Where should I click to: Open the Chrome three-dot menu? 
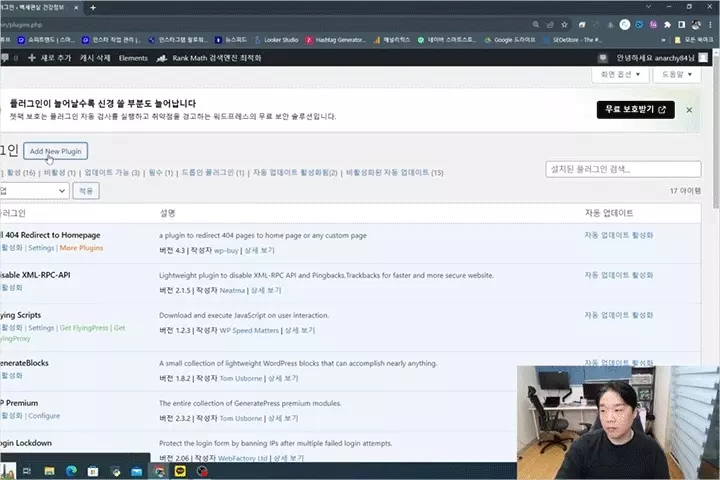pos(710,25)
